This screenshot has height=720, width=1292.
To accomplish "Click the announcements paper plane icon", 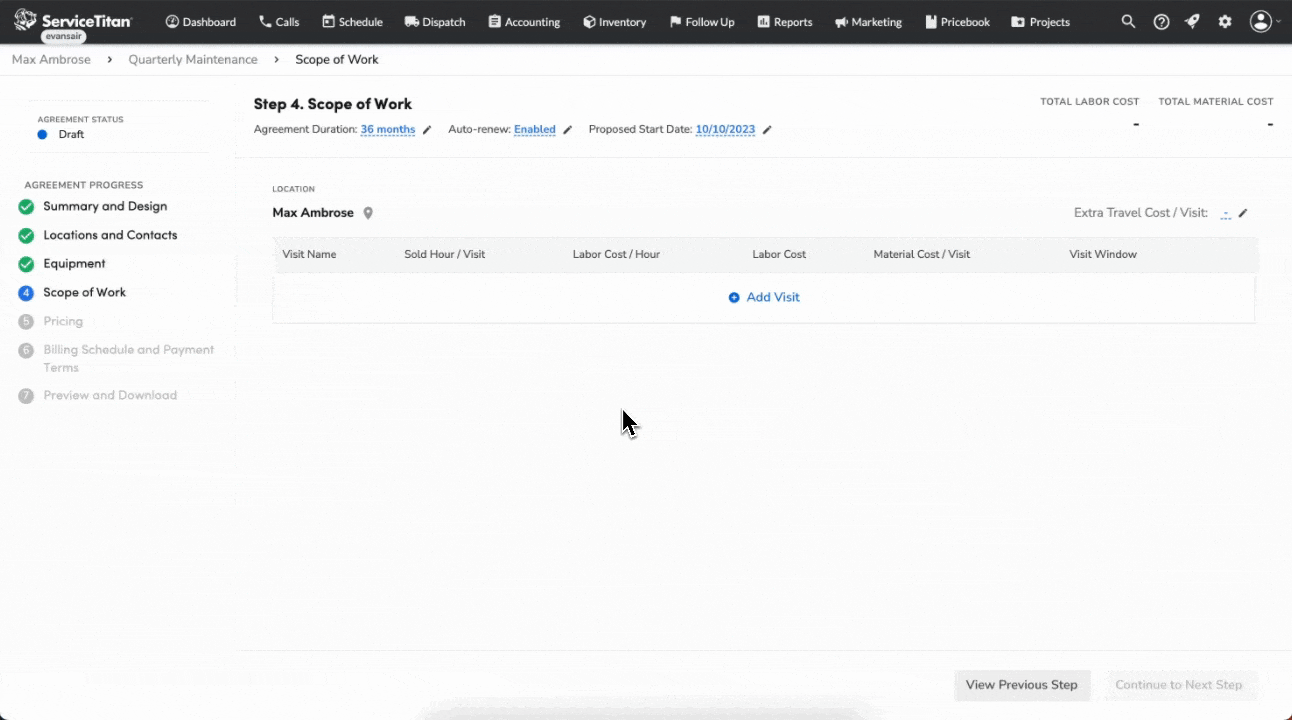I will [1192, 21].
